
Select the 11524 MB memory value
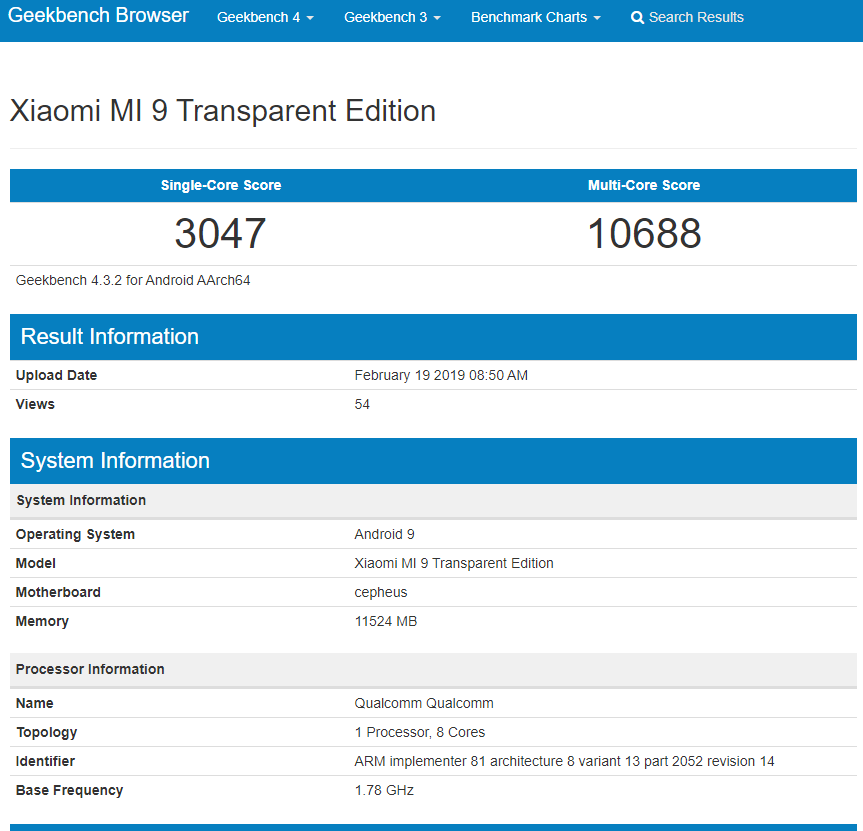[386, 621]
